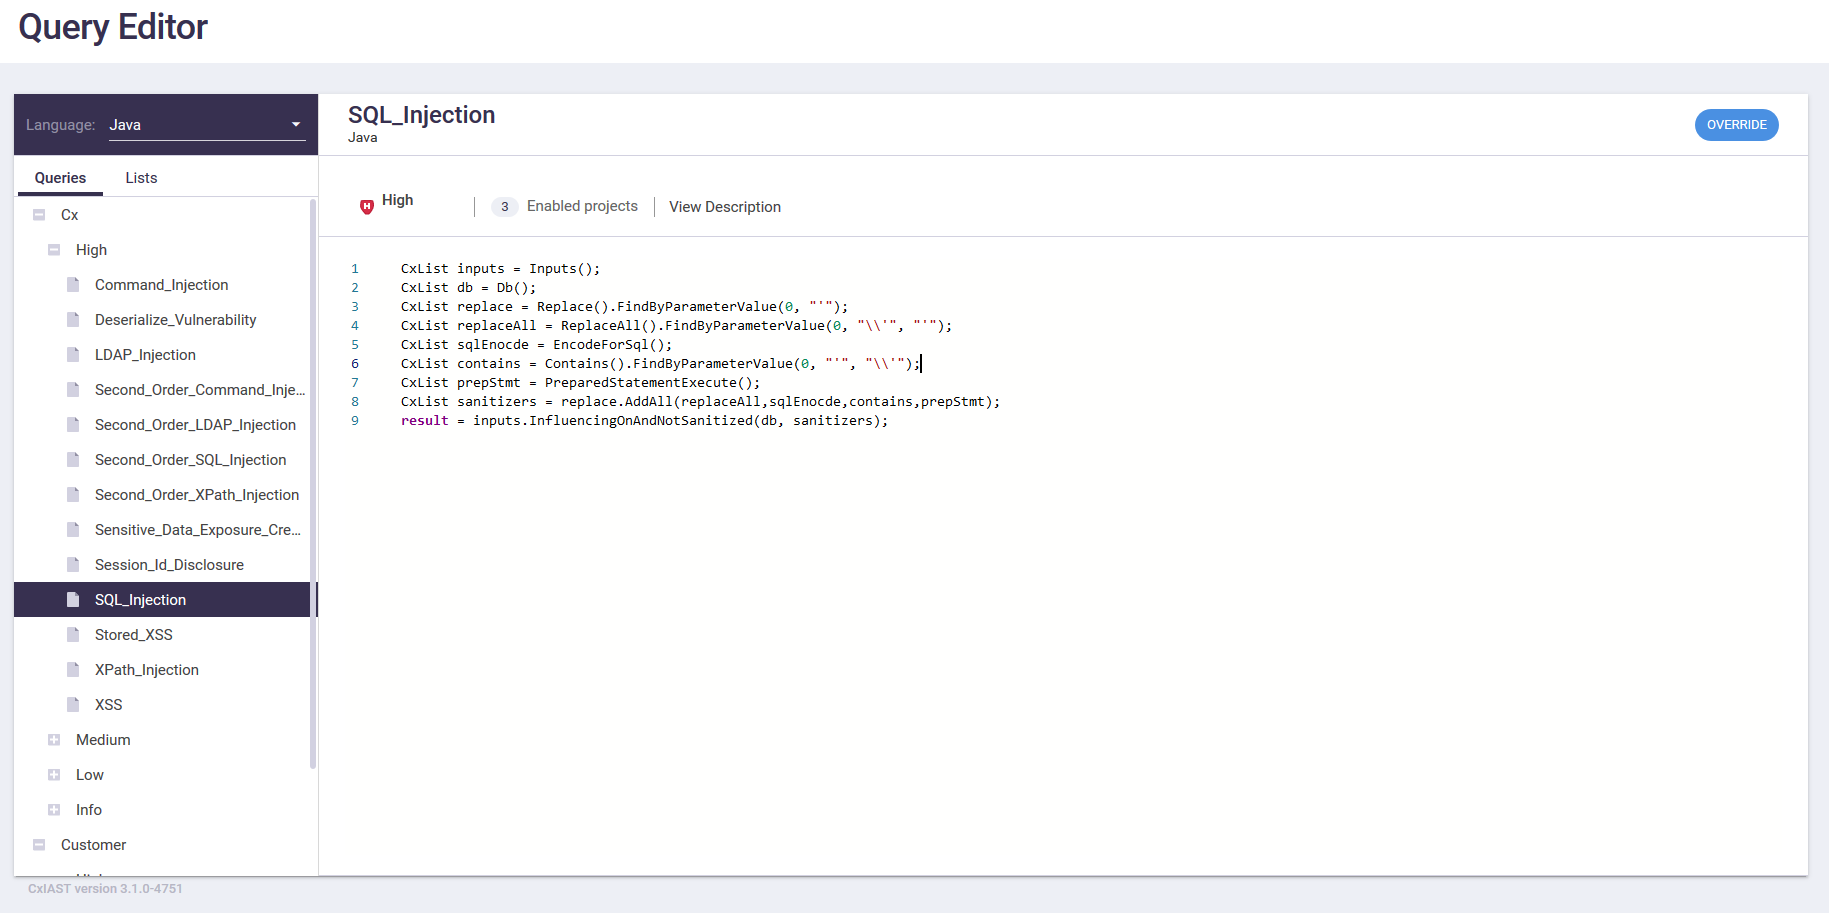Collapse the High severity folder
Screen dimensions: 1829x913
pos(54,250)
